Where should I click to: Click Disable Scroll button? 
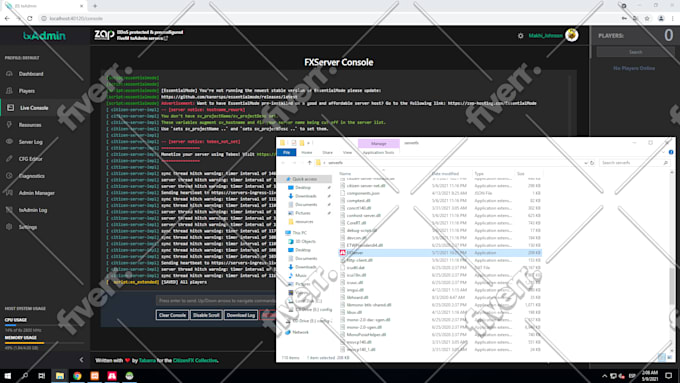coord(206,315)
